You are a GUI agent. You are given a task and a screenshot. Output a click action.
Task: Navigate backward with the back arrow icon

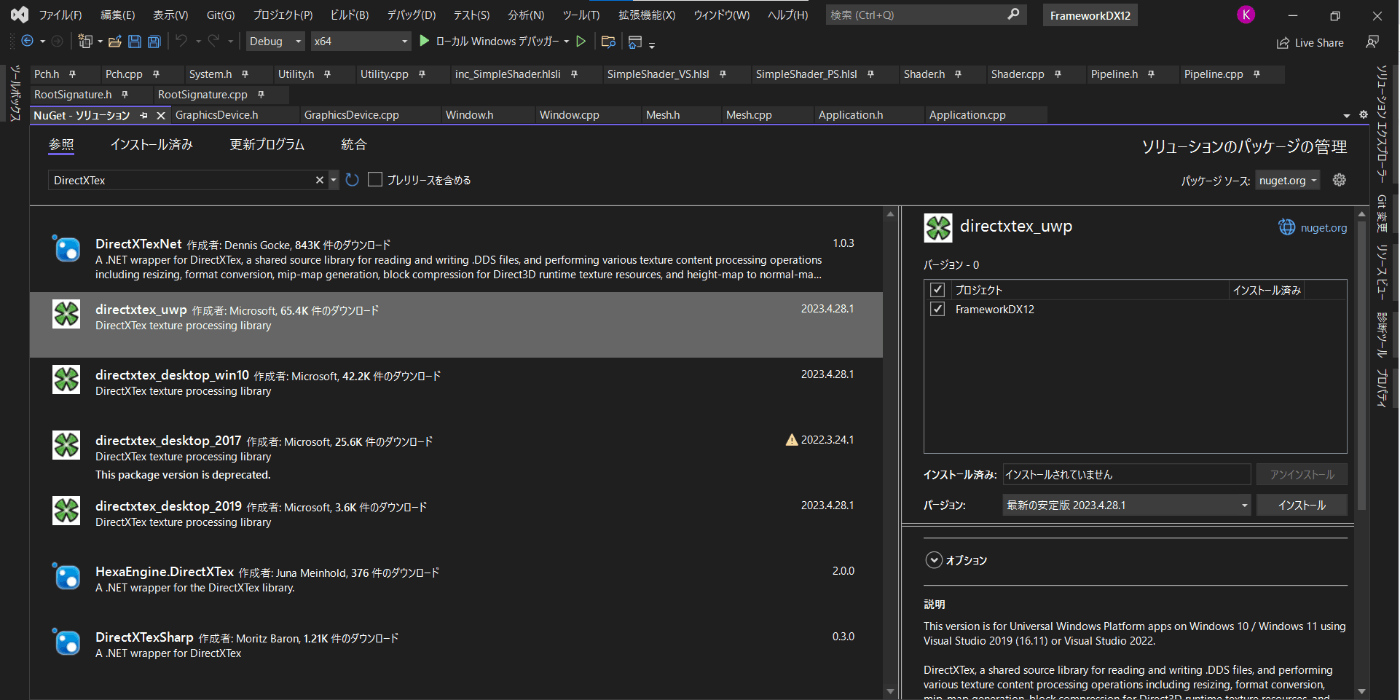click(27, 41)
